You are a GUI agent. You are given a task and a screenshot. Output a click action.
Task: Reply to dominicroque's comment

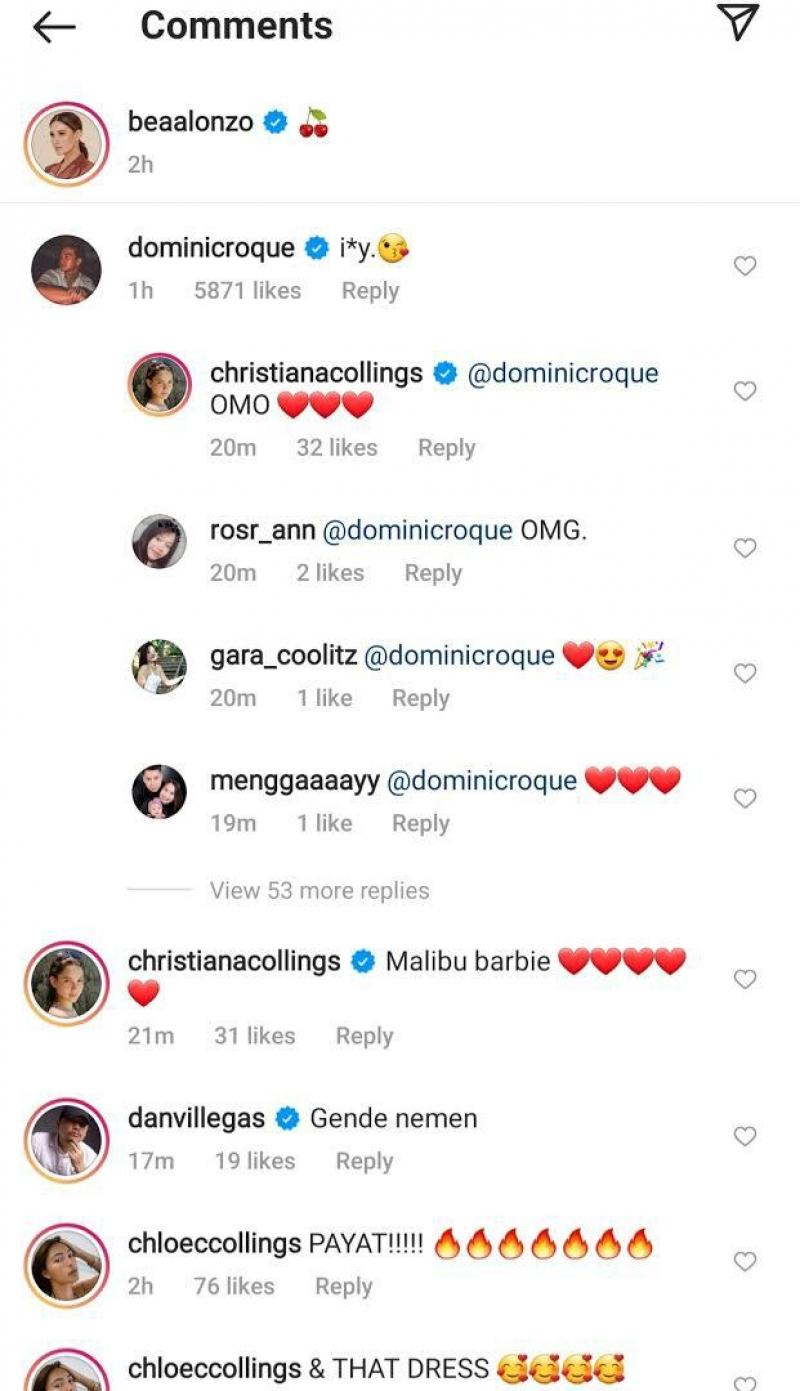click(x=370, y=291)
